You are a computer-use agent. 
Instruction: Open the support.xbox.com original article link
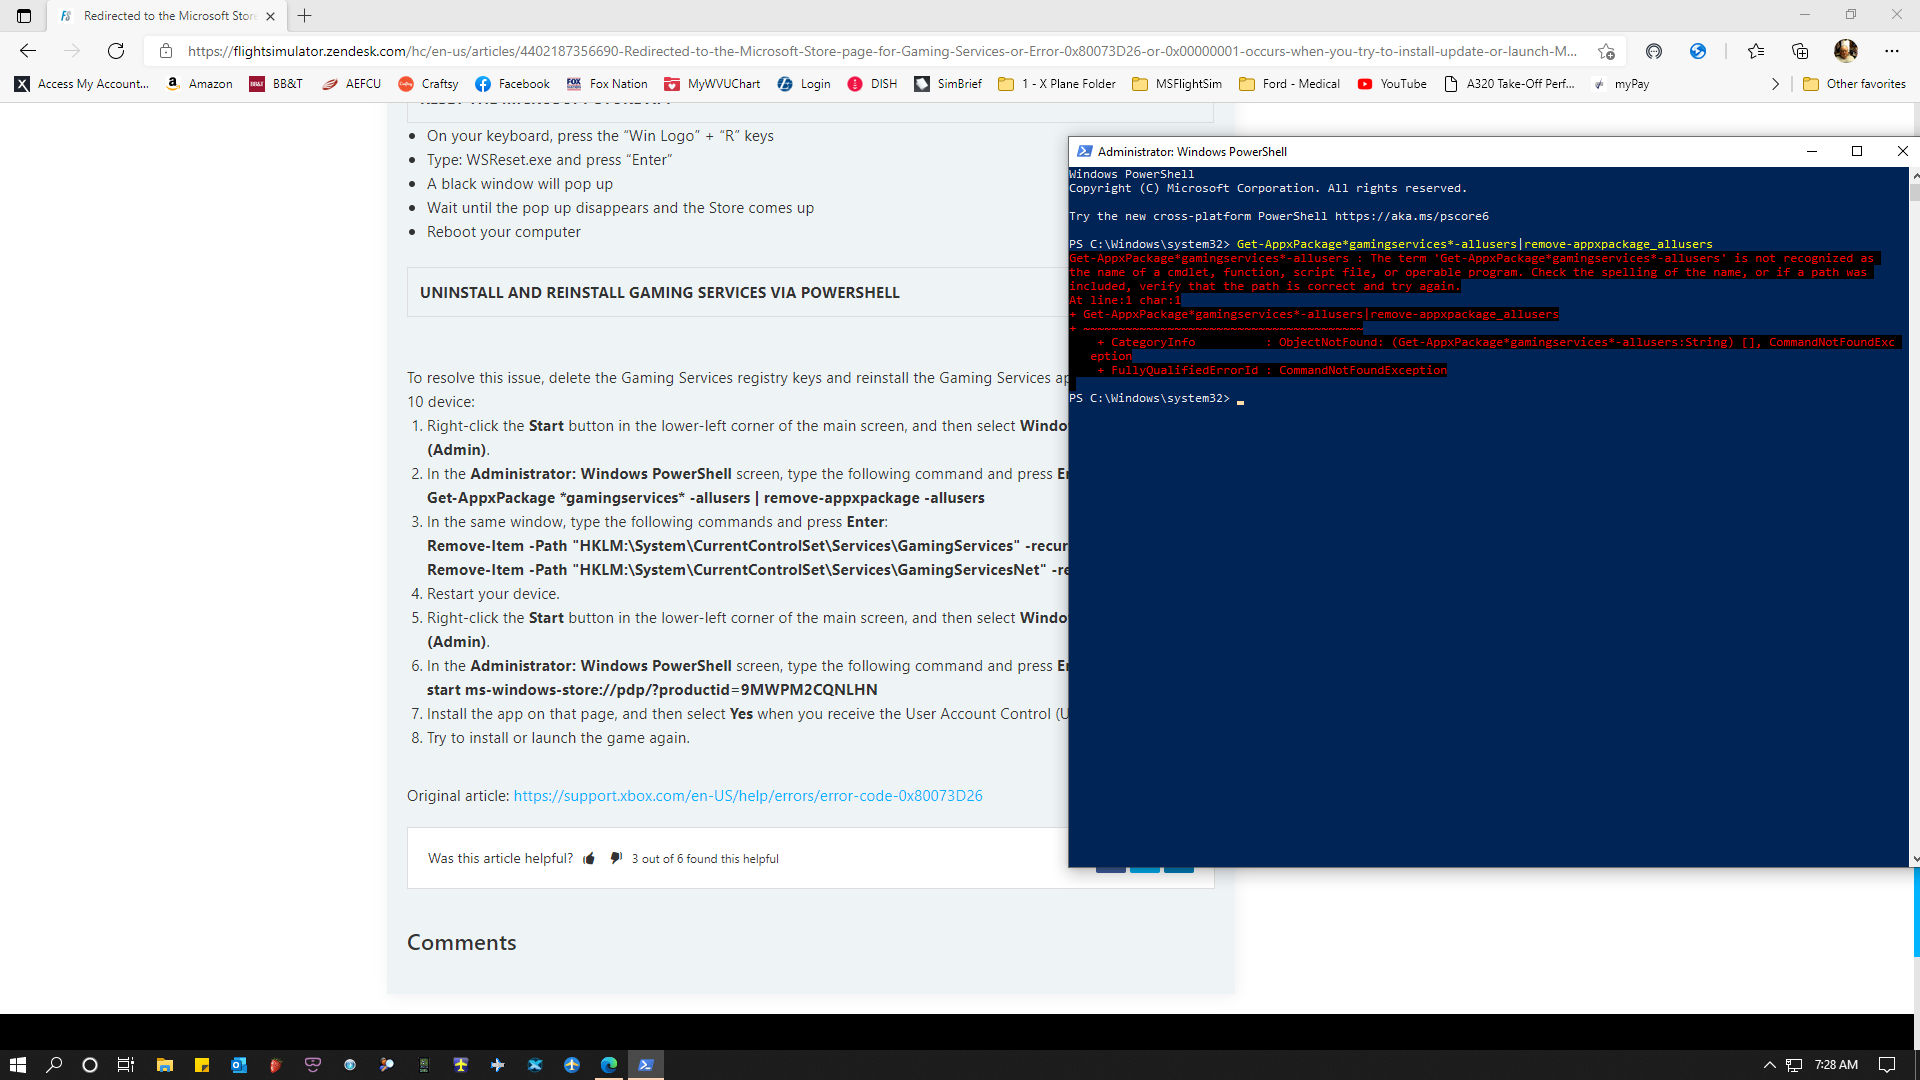point(747,796)
